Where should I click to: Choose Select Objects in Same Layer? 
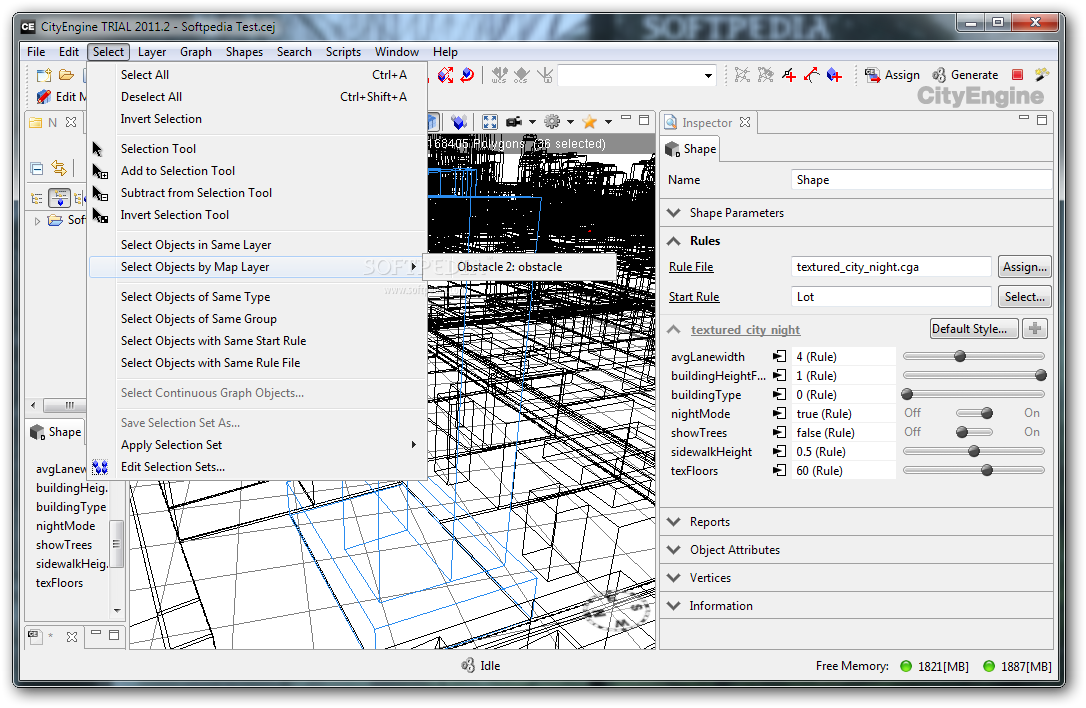point(258,245)
